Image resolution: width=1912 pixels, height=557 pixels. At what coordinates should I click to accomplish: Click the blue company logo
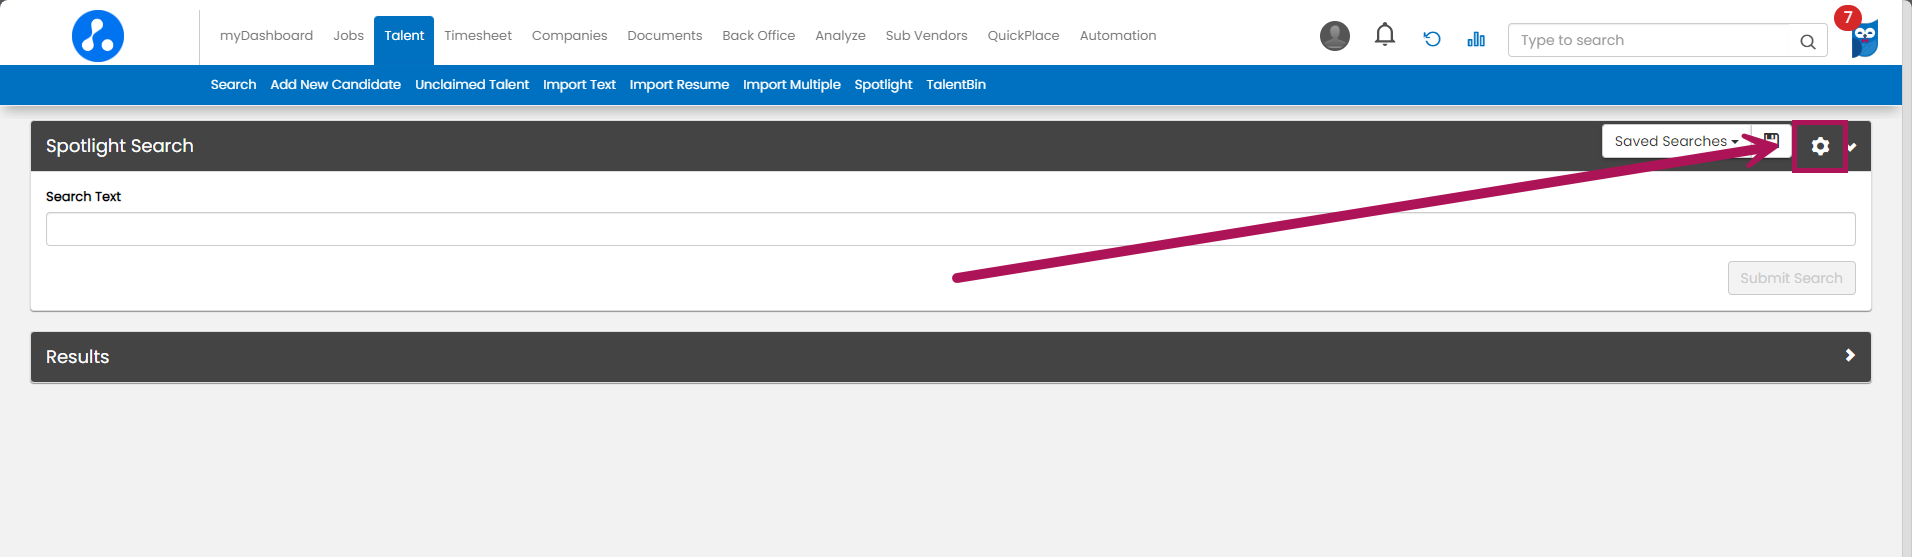tap(98, 36)
